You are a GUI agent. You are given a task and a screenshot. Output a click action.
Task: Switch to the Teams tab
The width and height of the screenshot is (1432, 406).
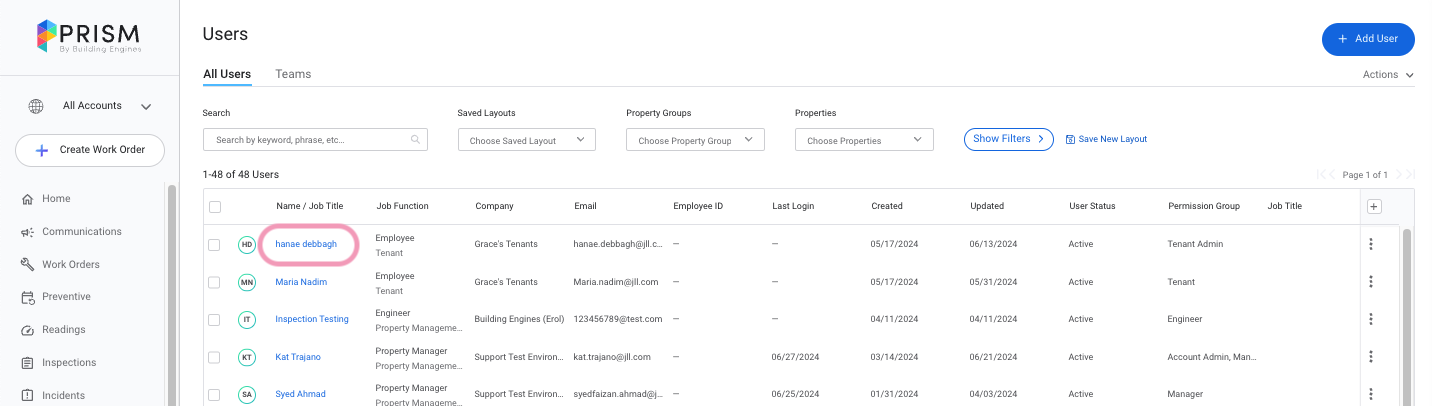(293, 74)
